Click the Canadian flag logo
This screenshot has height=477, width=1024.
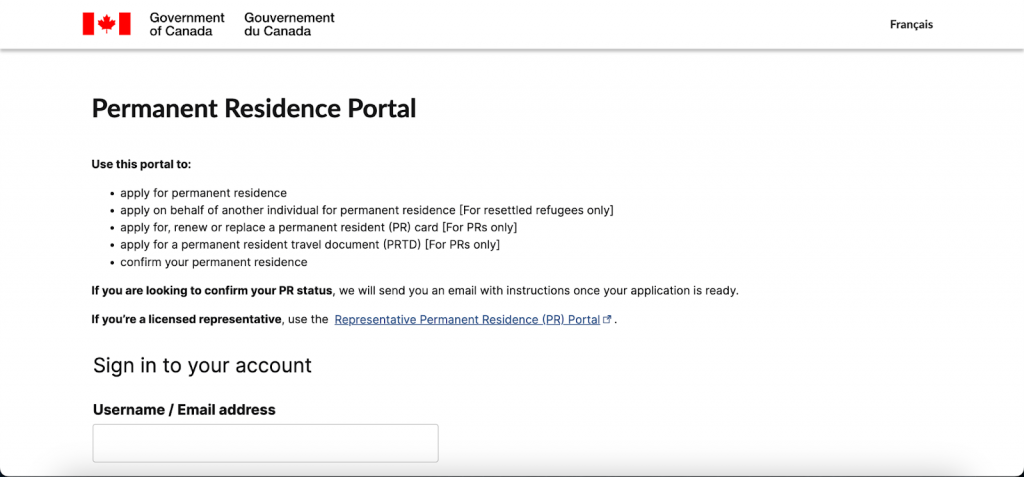(x=106, y=24)
